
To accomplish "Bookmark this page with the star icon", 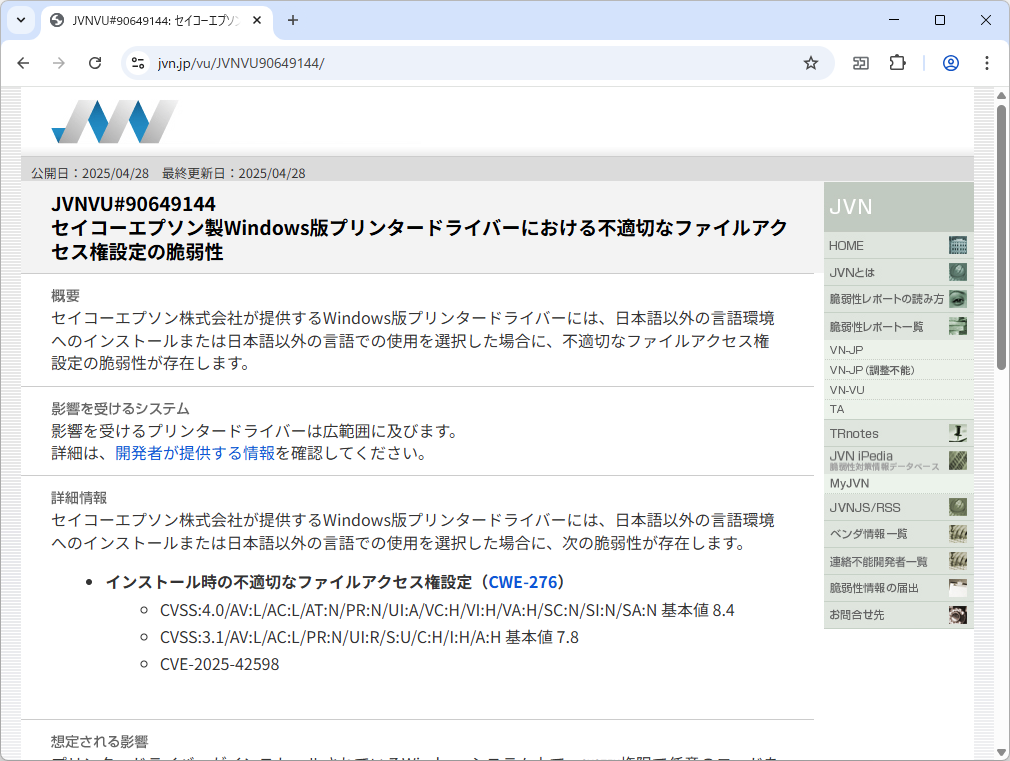I will tap(810, 62).
